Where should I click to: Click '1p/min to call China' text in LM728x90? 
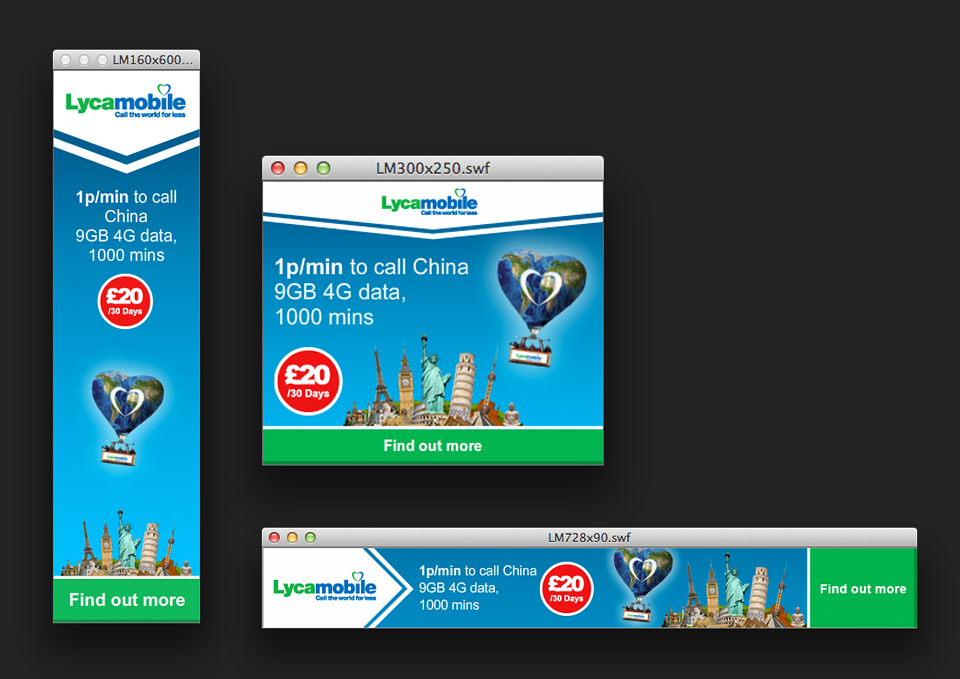(478, 571)
